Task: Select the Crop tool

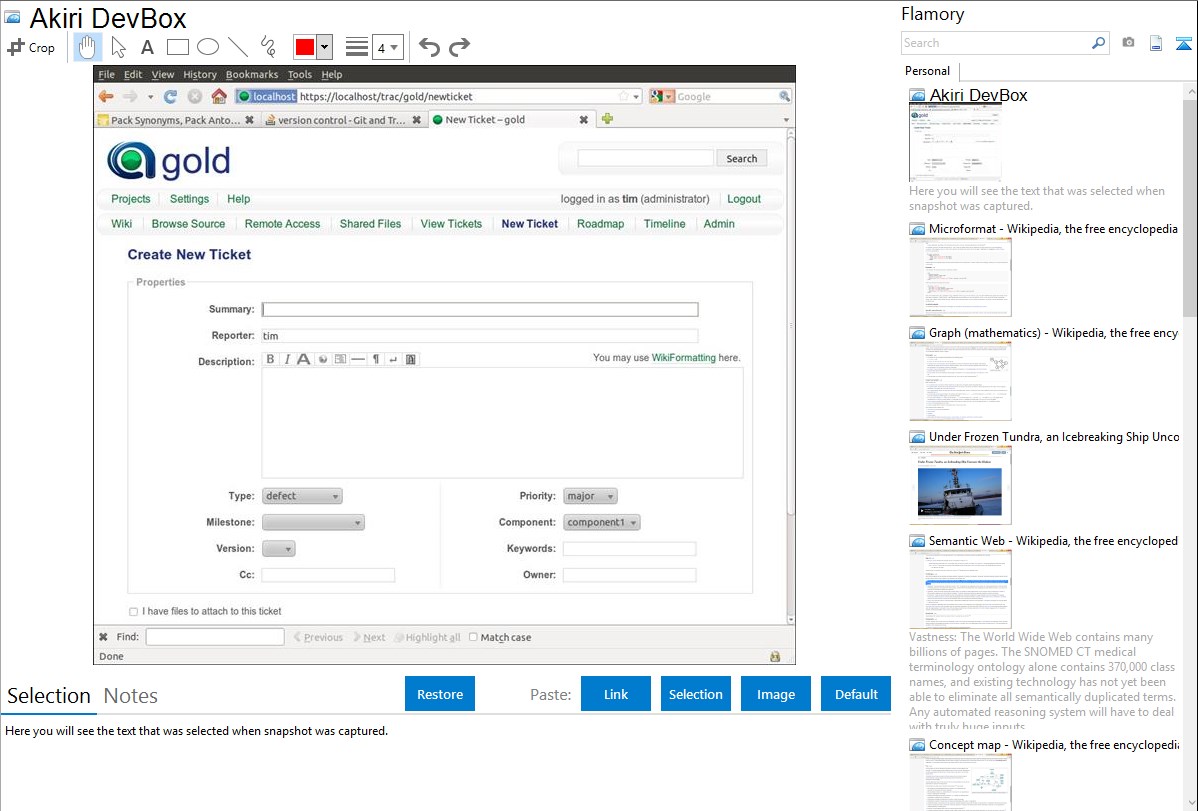Action: (31, 47)
